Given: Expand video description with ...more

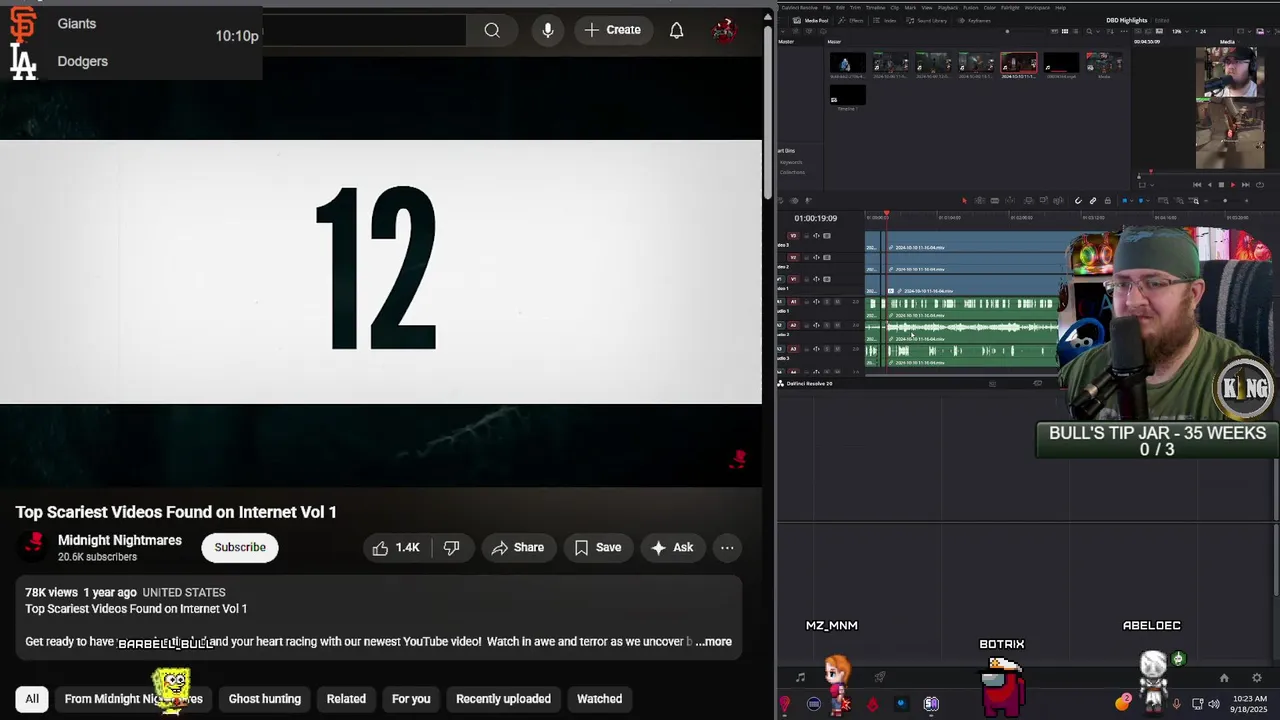Looking at the screenshot, I should (x=714, y=642).
